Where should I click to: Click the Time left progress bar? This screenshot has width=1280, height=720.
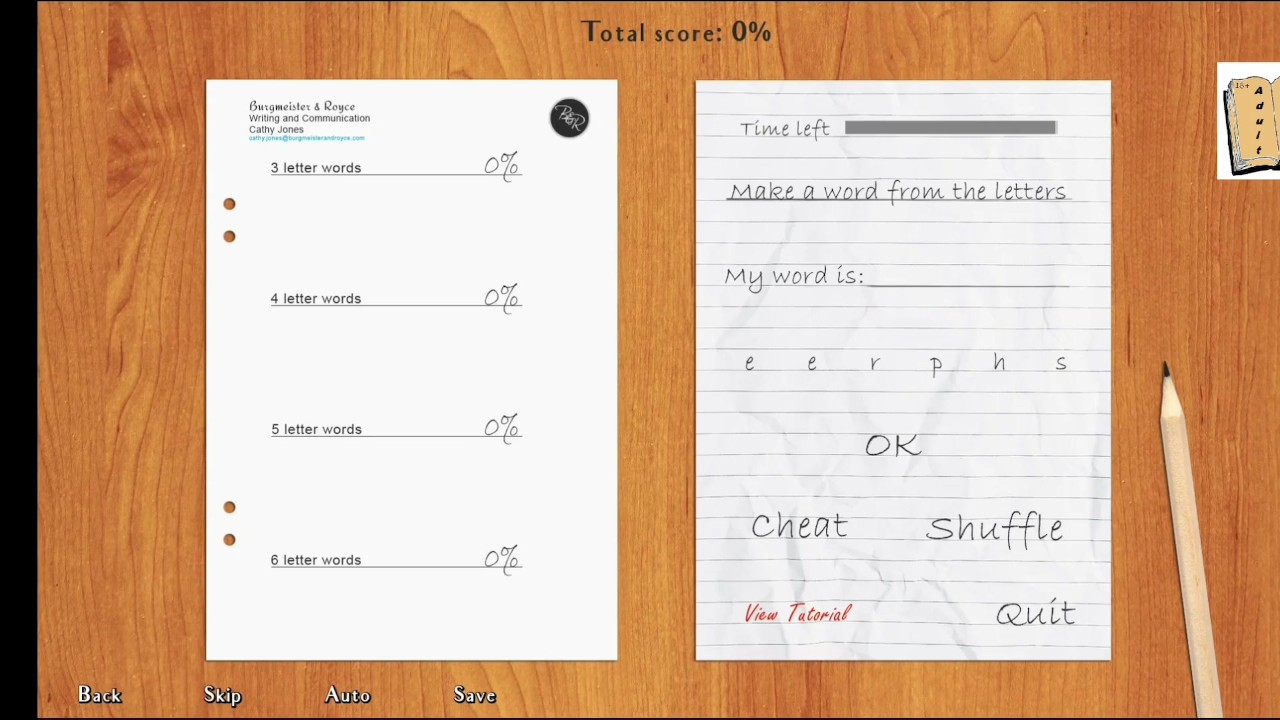[x=950, y=128]
